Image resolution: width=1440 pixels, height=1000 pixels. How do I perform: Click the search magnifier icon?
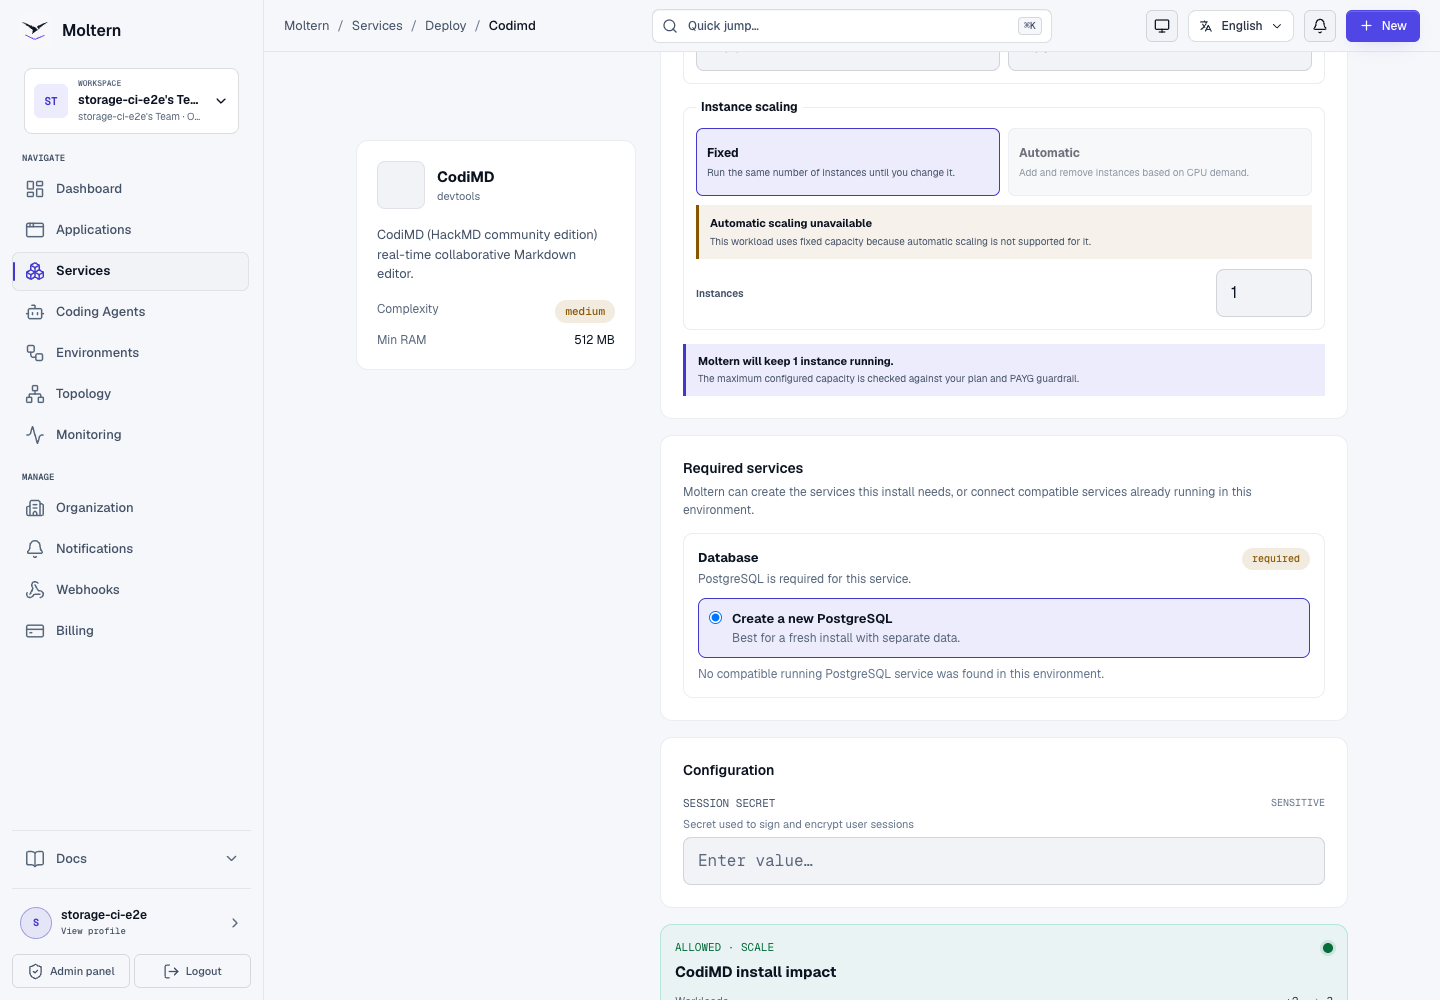coord(670,26)
